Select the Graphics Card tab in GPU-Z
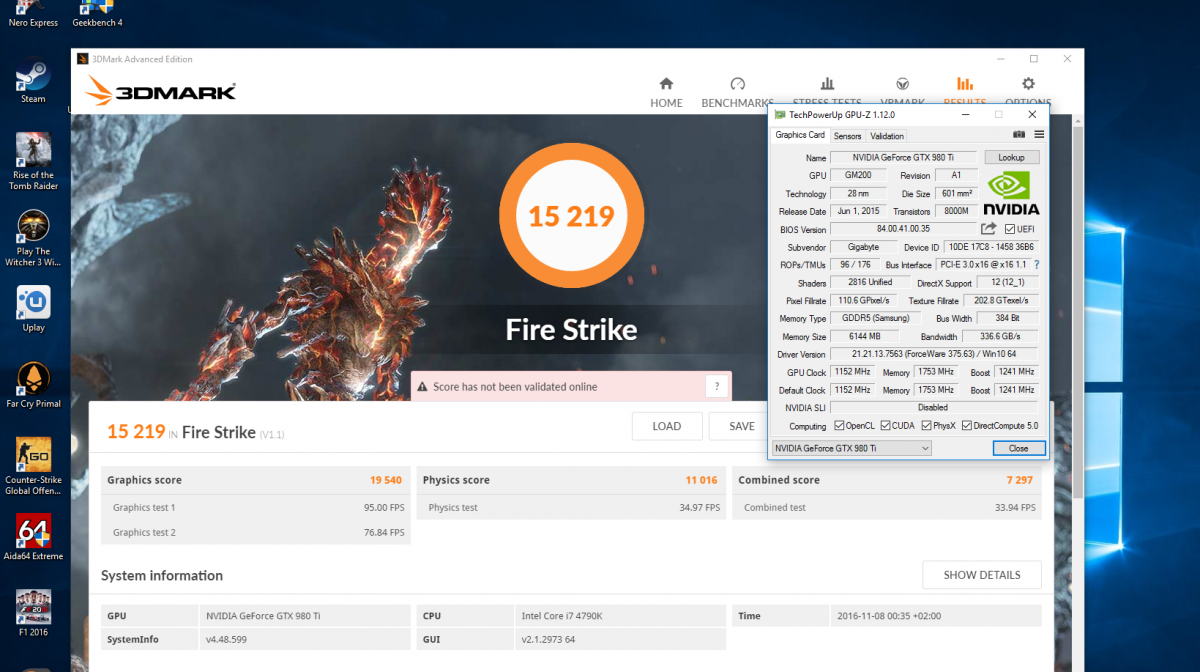Screen dimensions: 1200x672 point(800,135)
